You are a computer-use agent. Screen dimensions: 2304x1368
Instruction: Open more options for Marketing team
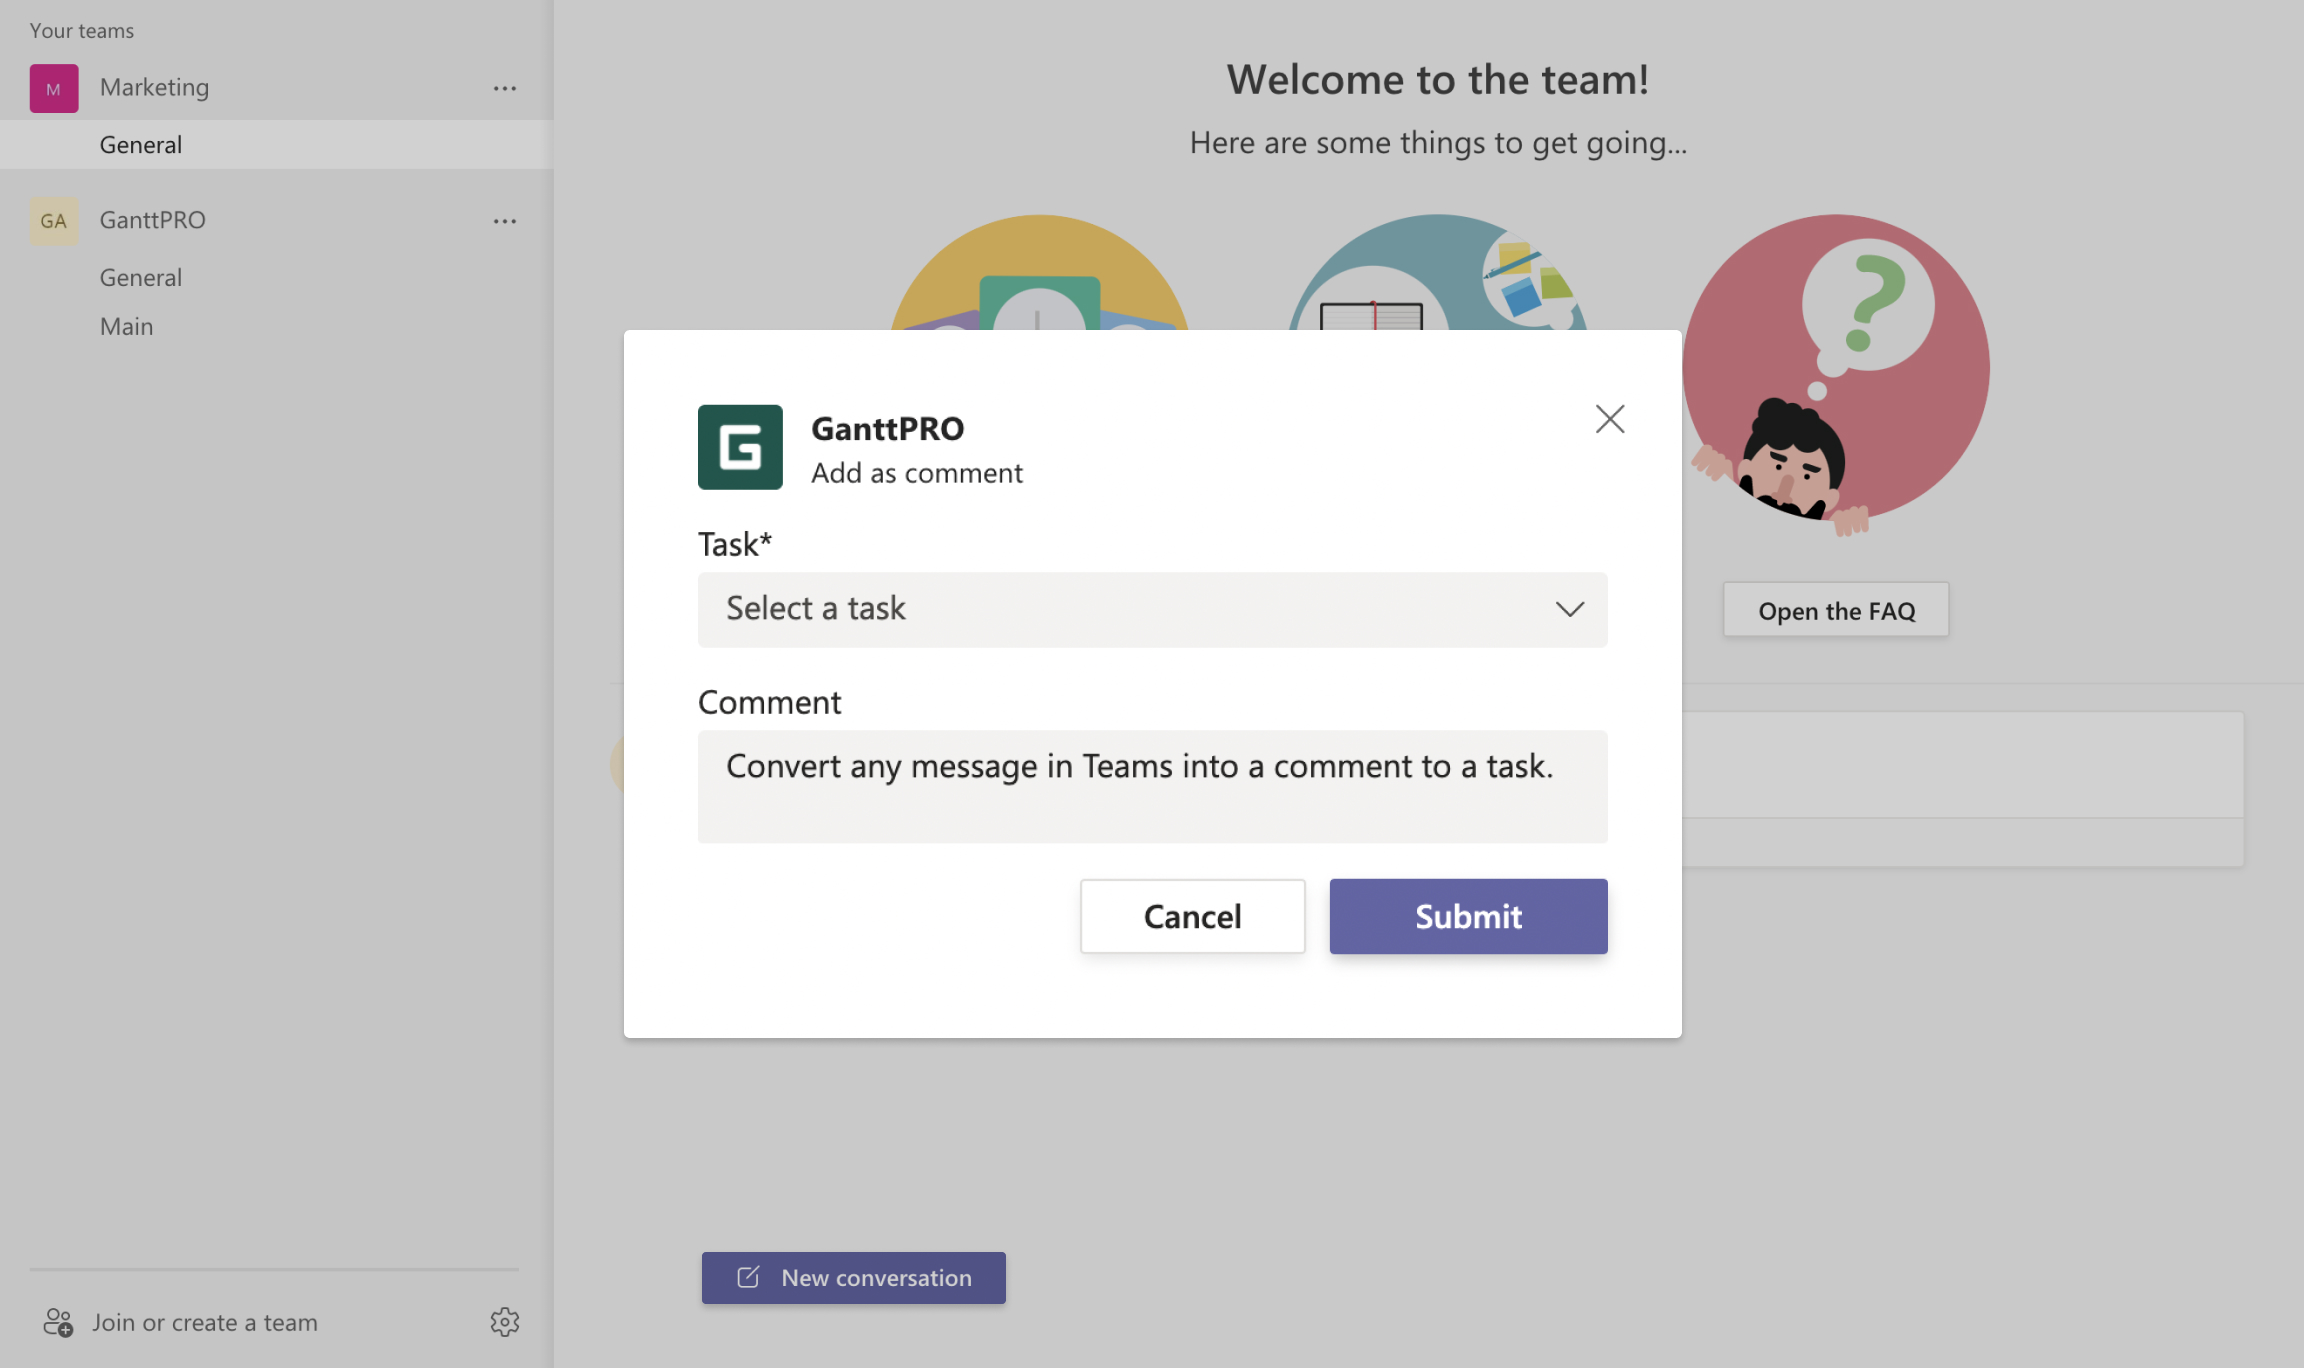pos(505,88)
